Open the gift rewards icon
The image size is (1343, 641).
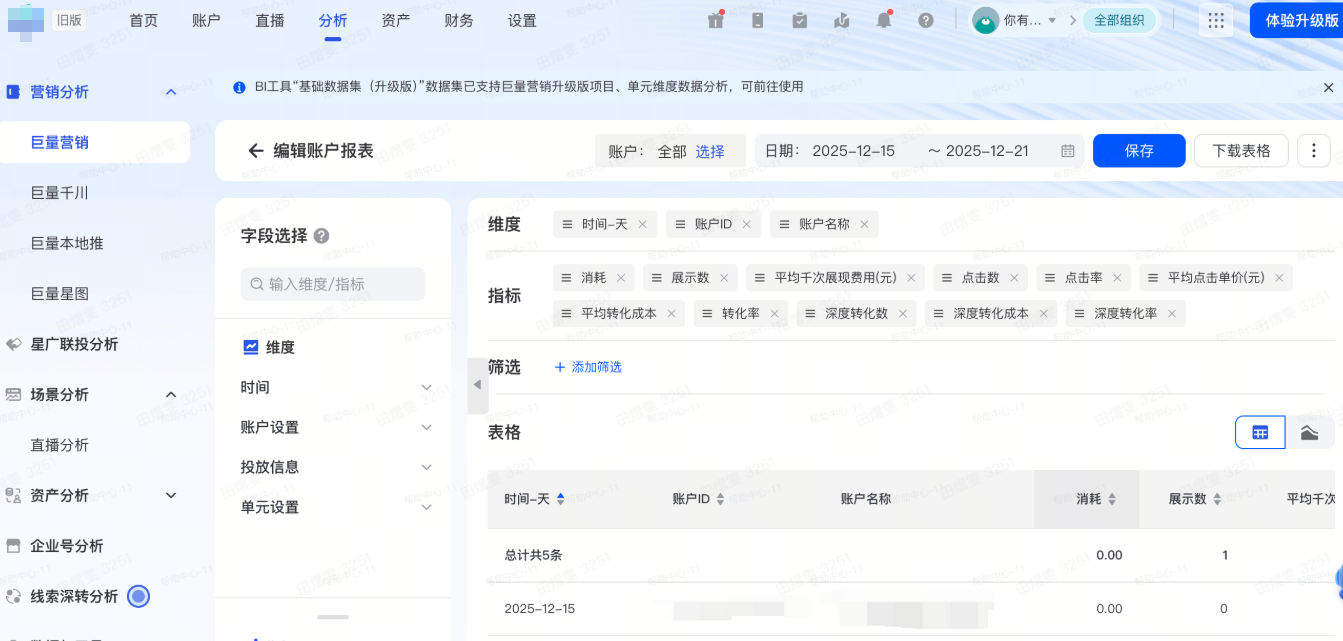click(x=715, y=20)
